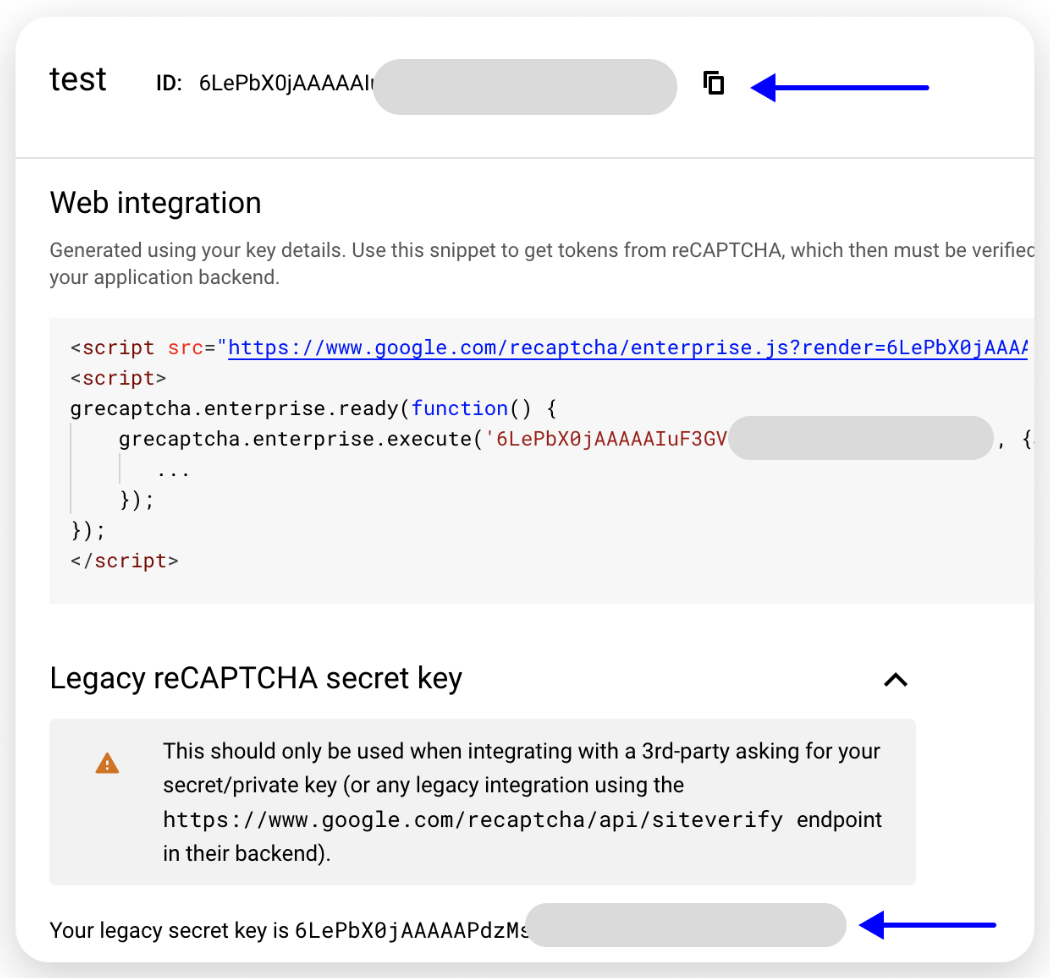Click the 'Generated using your key details' description
The width and height of the screenshot is (1050, 978).
(542, 263)
